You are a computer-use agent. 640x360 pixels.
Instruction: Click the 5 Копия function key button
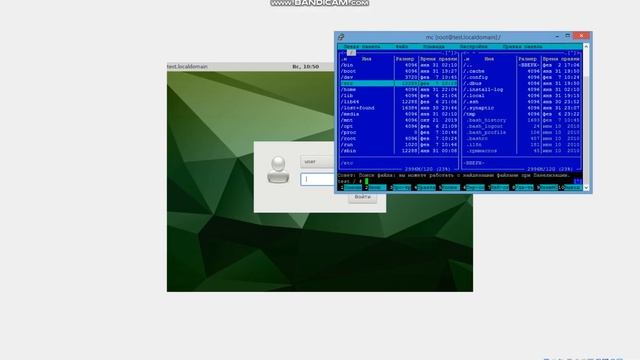click(x=449, y=187)
